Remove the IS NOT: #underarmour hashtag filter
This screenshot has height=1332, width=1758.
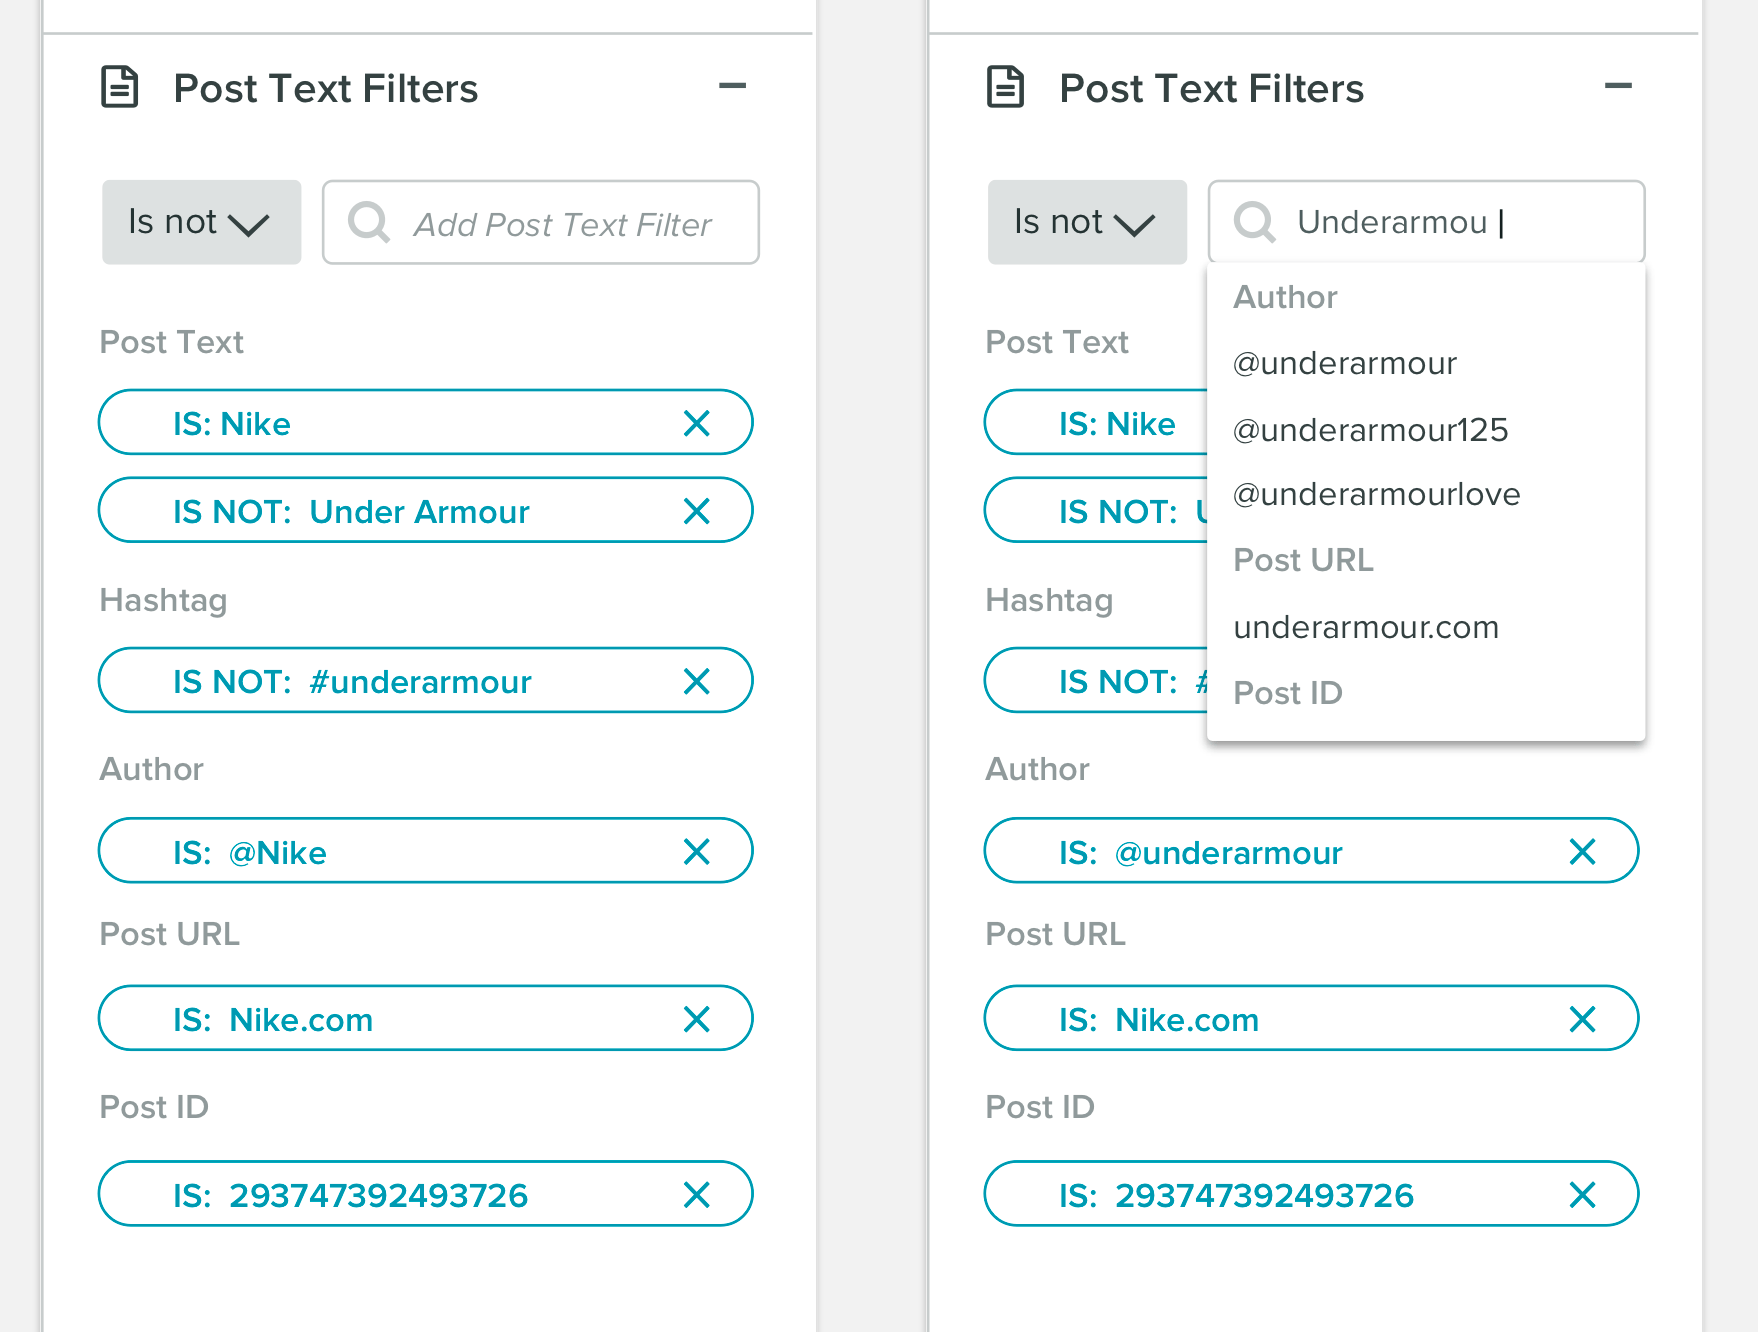(x=697, y=681)
